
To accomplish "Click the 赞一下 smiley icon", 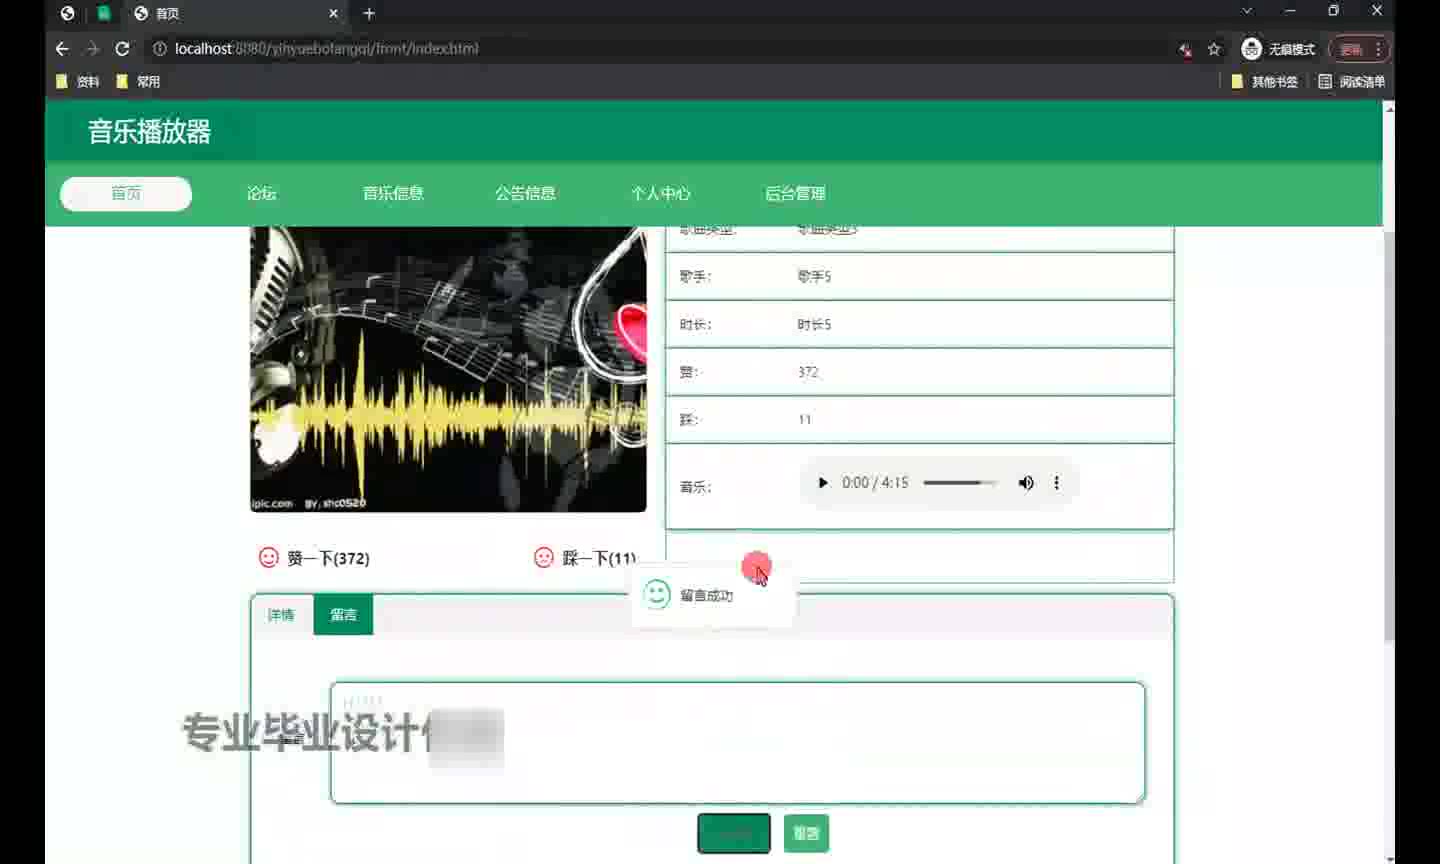I will 269,557.
